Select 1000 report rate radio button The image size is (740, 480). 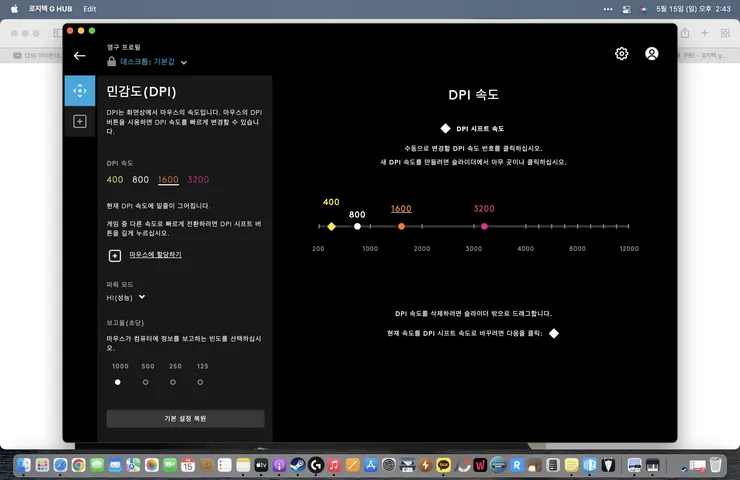(118, 382)
